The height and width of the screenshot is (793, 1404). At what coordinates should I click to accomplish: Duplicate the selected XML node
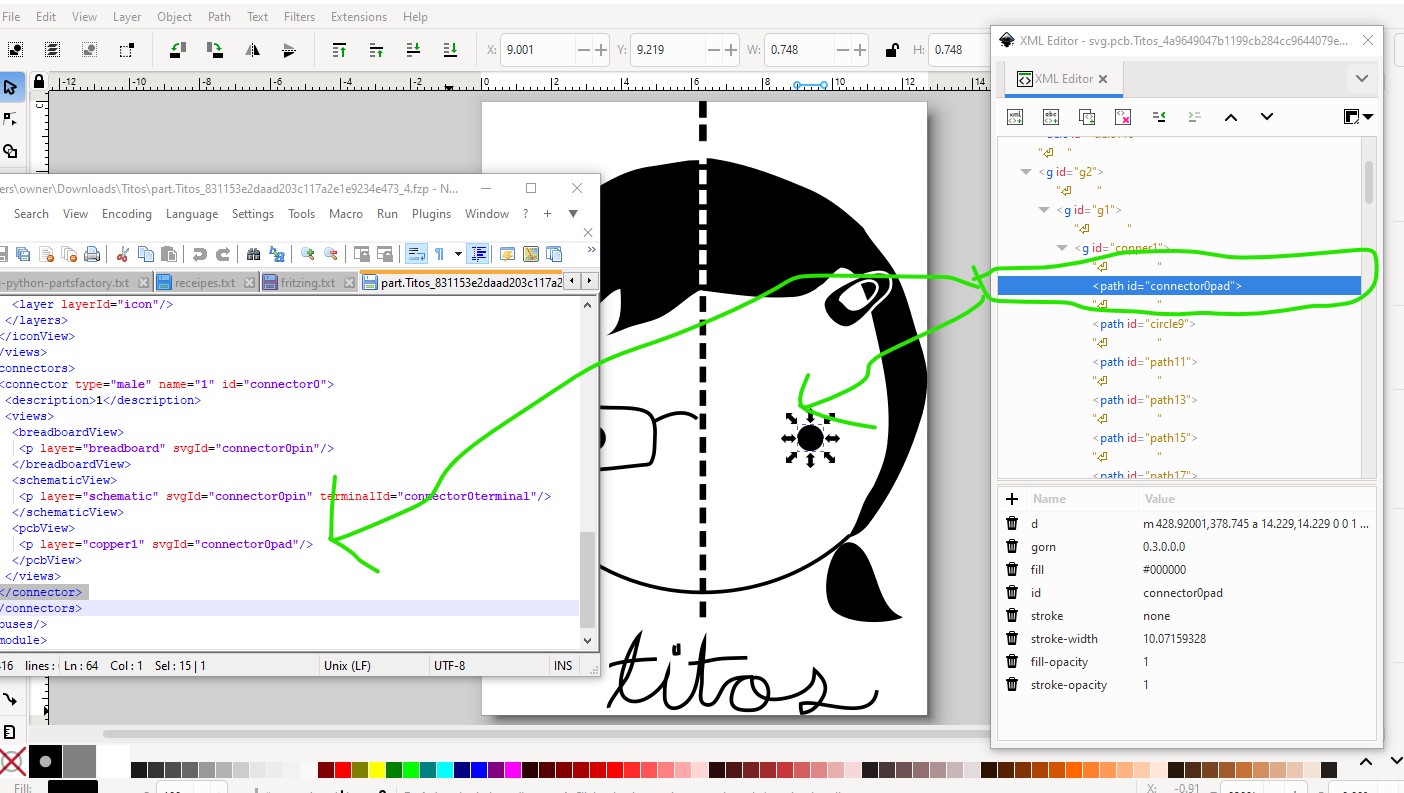1087,117
